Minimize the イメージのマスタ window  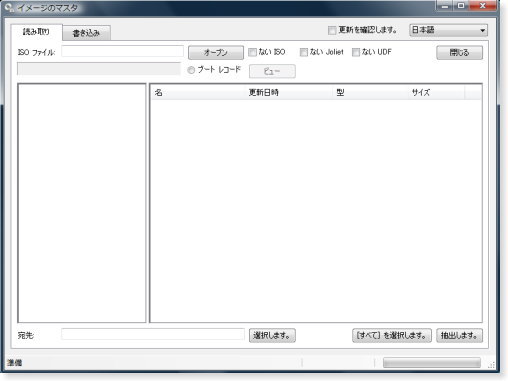[445, 6]
